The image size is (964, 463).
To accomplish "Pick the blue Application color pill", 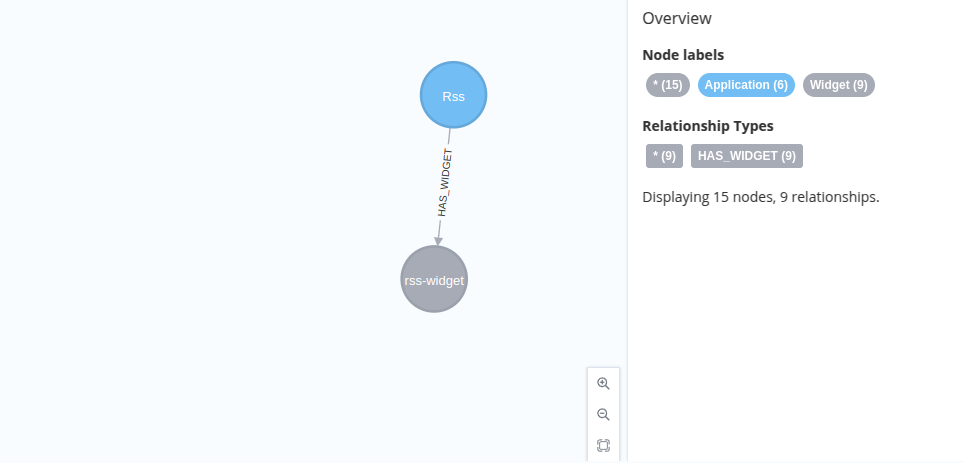I will (746, 85).
